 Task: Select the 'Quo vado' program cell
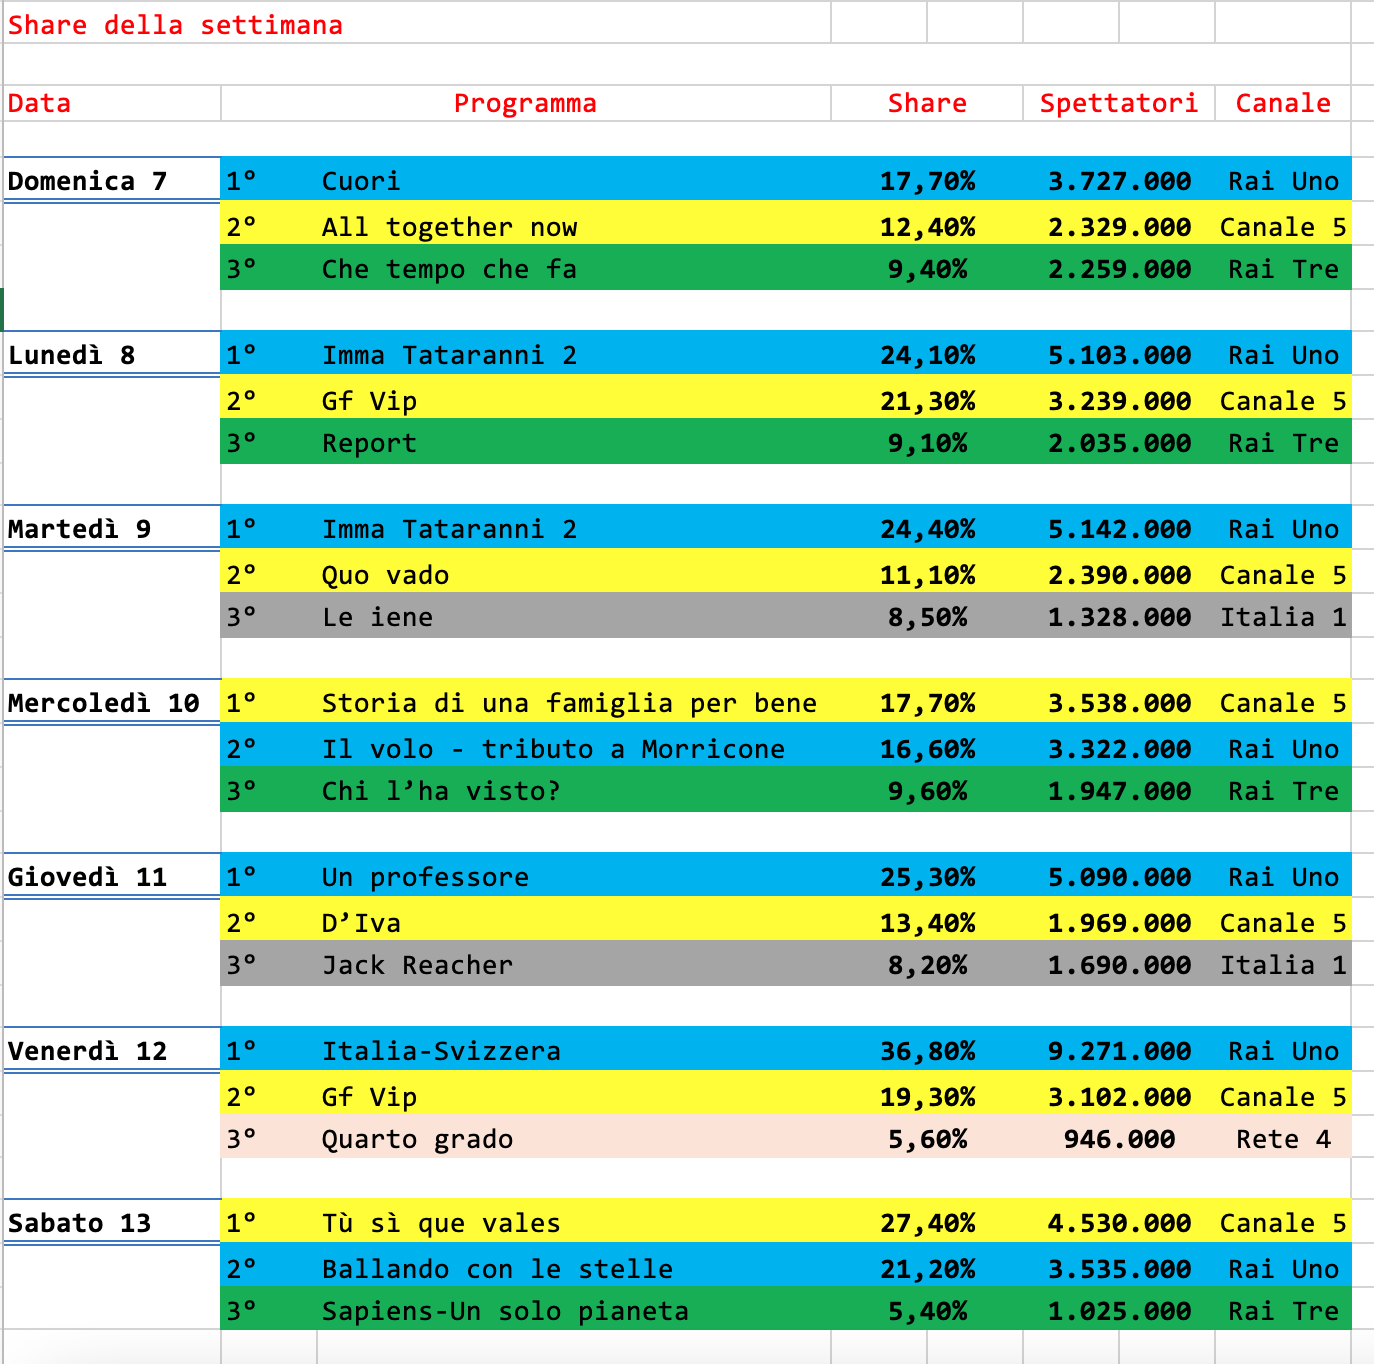pyautogui.click(x=385, y=575)
